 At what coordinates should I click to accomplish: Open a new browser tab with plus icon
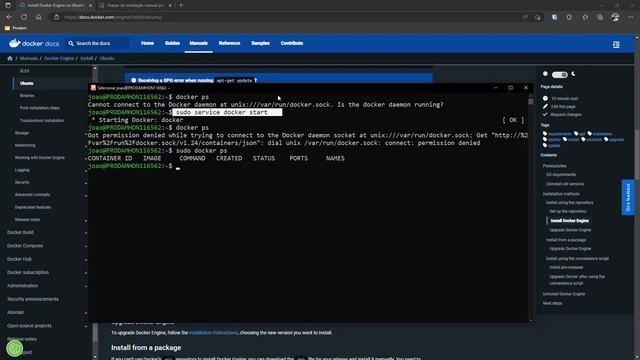(x=181, y=5)
